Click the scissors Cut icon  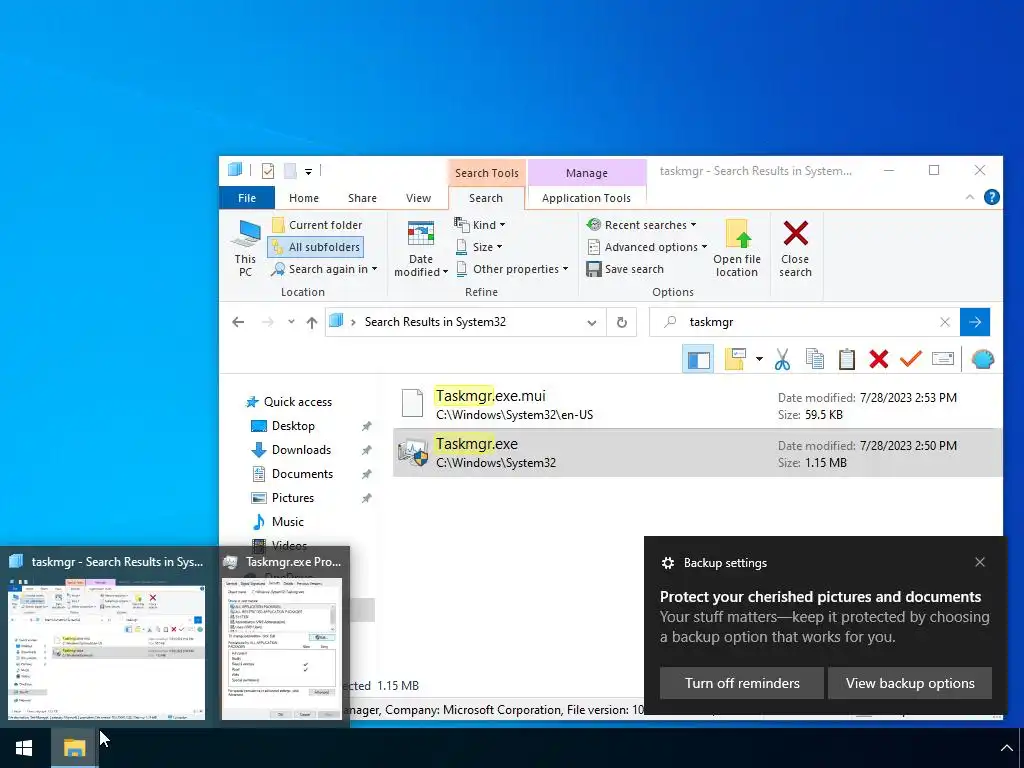[782, 359]
